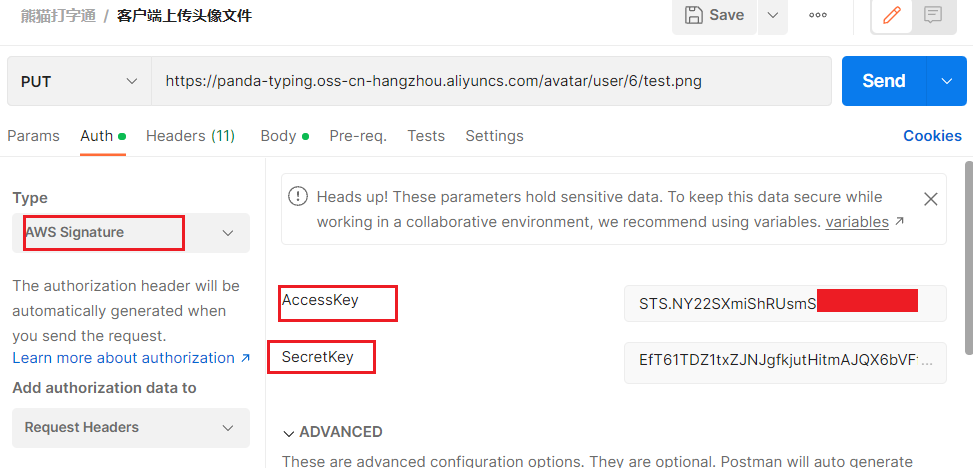
Task: Click the Save floppy disk icon
Action: pos(693,15)
